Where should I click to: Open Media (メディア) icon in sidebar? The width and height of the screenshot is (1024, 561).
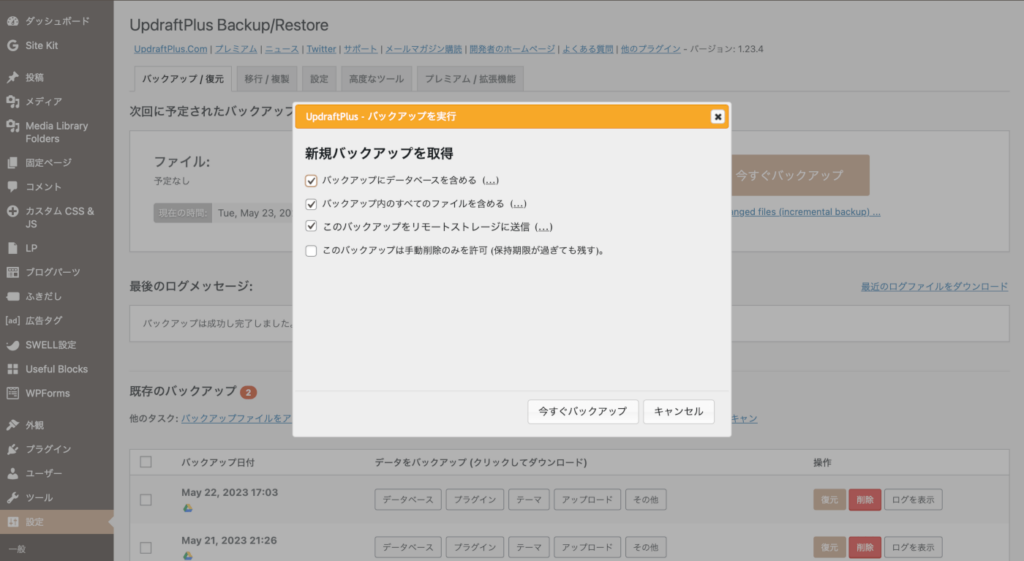(12, 101)
